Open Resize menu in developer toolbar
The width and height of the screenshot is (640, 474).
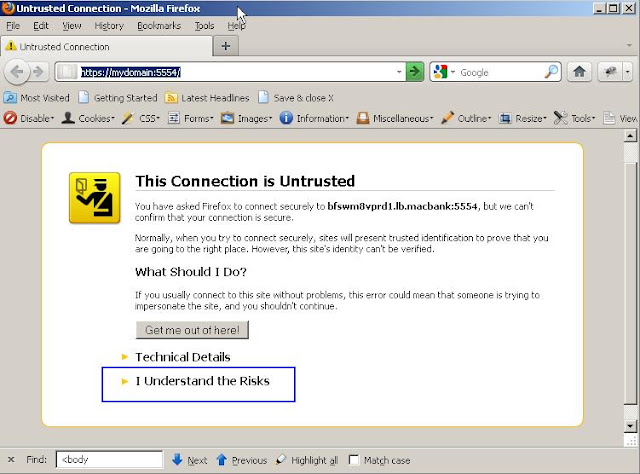tap(523, 118)
